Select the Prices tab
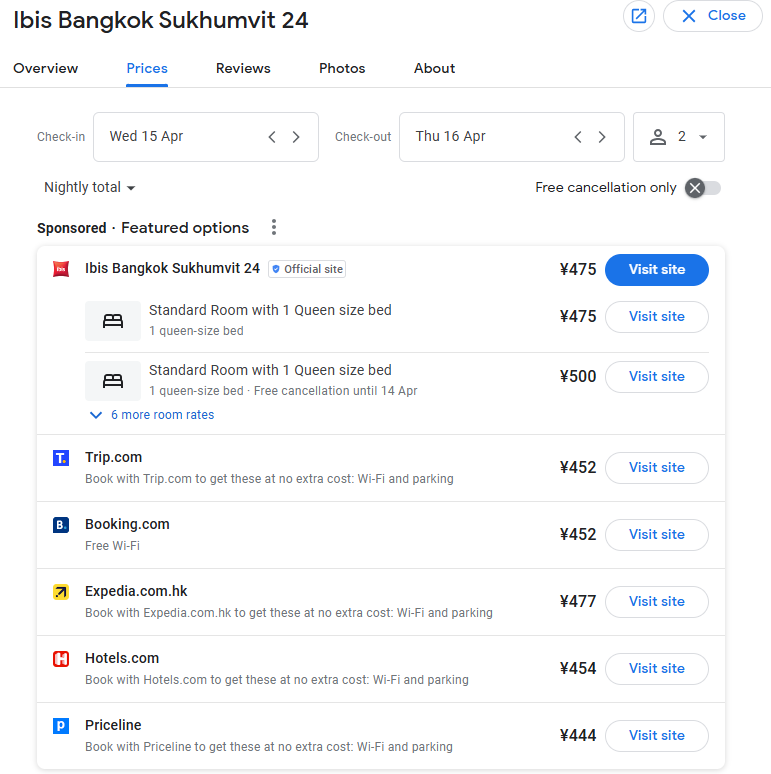771x774 pixels. click(x=147, y=68)
